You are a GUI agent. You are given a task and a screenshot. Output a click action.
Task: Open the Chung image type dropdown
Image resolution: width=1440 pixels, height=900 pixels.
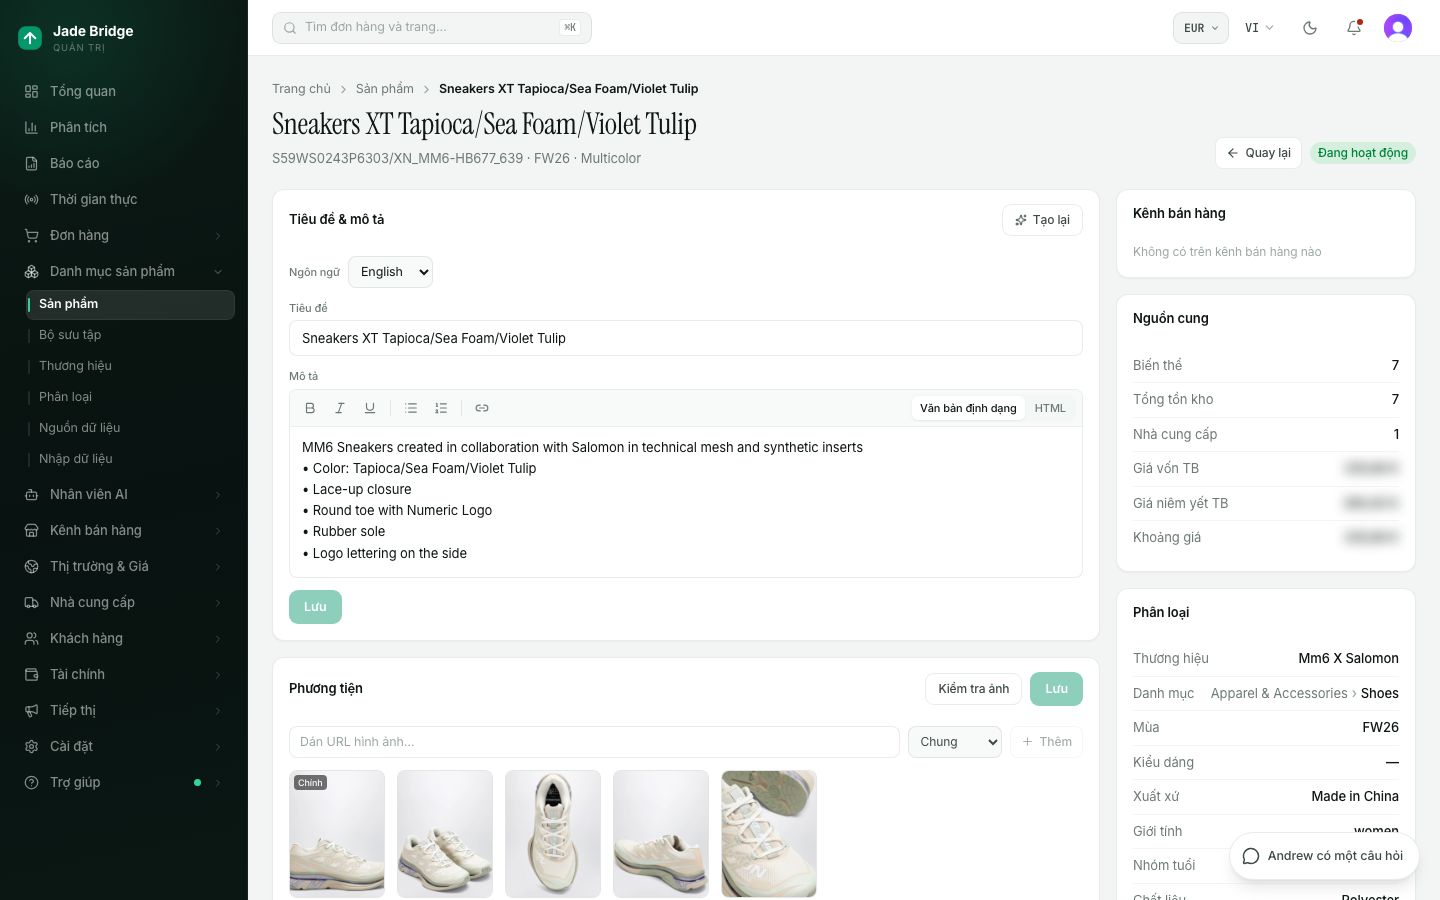pyautogui.click(x=955, y=742)
